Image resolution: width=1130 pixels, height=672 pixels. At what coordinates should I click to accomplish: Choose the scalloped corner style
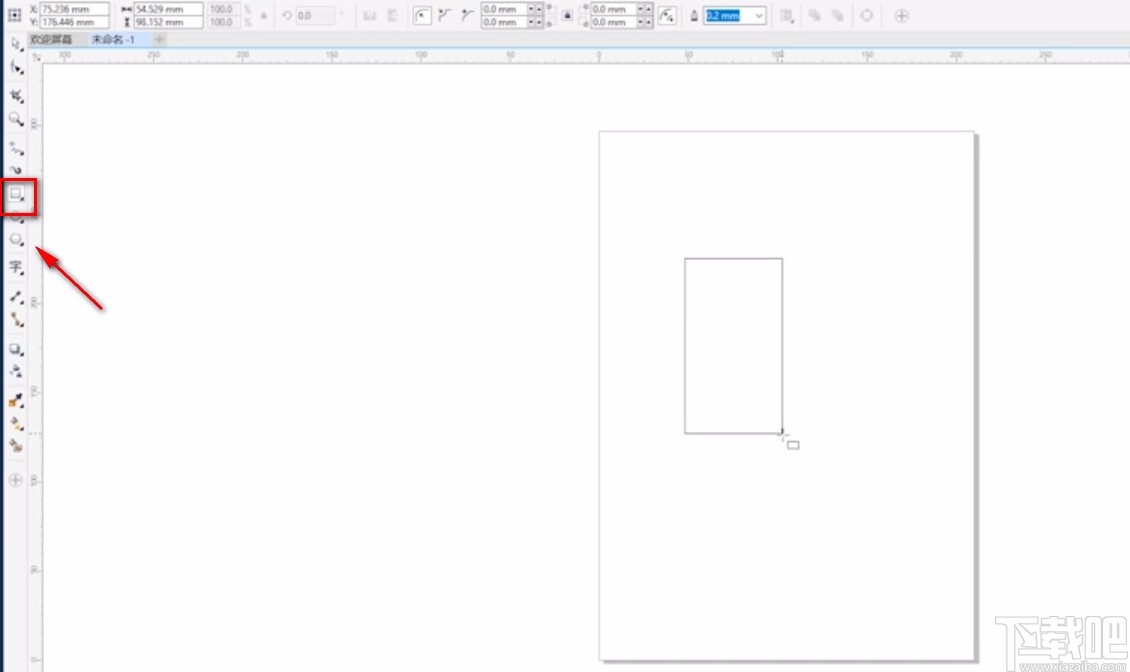click(x=445, y=15)
